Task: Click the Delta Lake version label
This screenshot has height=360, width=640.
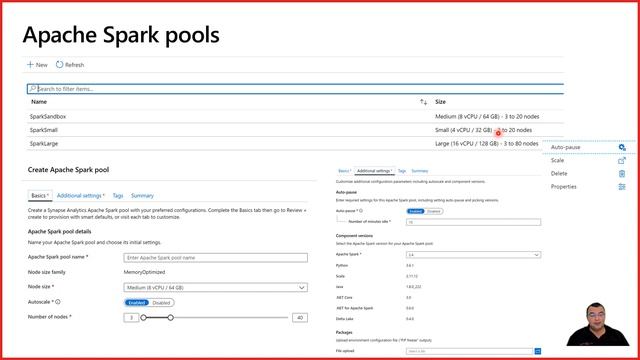Action: pyautogui.click(x=344, y=319)
